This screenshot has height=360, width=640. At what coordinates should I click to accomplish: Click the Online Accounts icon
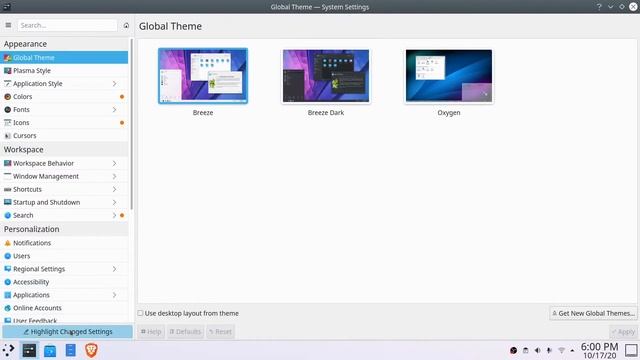coord(7,308)
